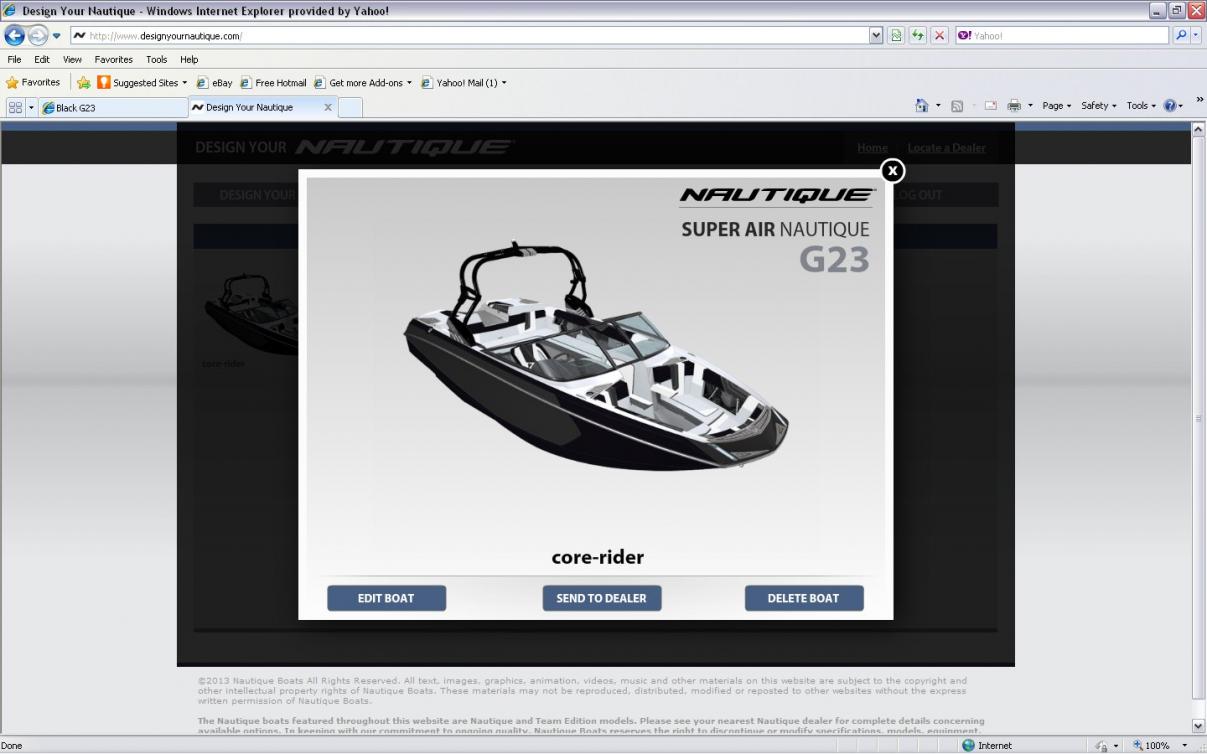Open the Help menu
The height and width of the screenshot is (754, 1207).
point(189,60)
